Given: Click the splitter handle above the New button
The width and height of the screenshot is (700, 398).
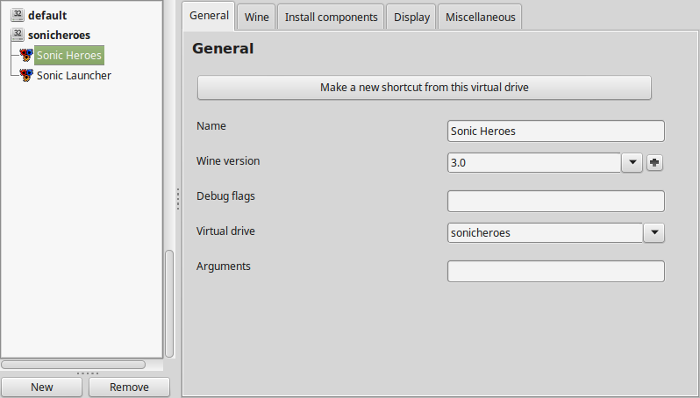Looking at the screenshot, I should tap(87, 373).
